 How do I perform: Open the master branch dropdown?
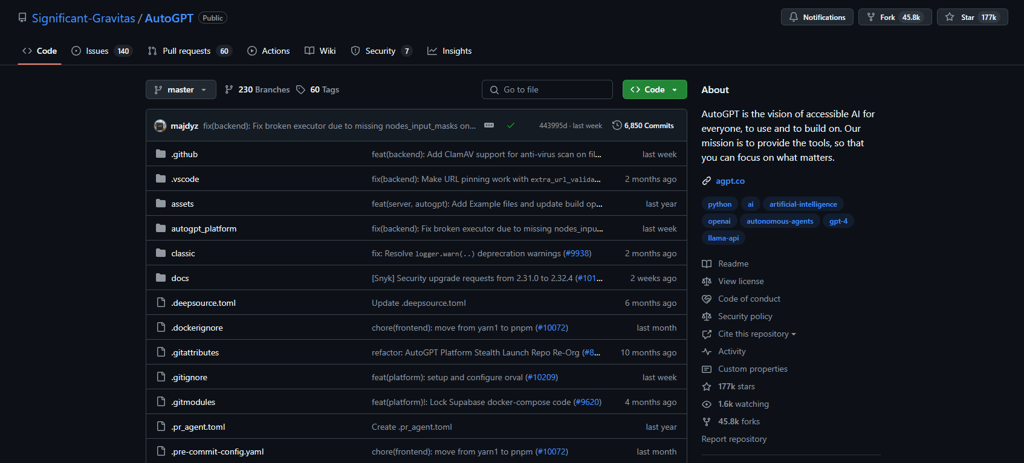(x=181, y=89)
